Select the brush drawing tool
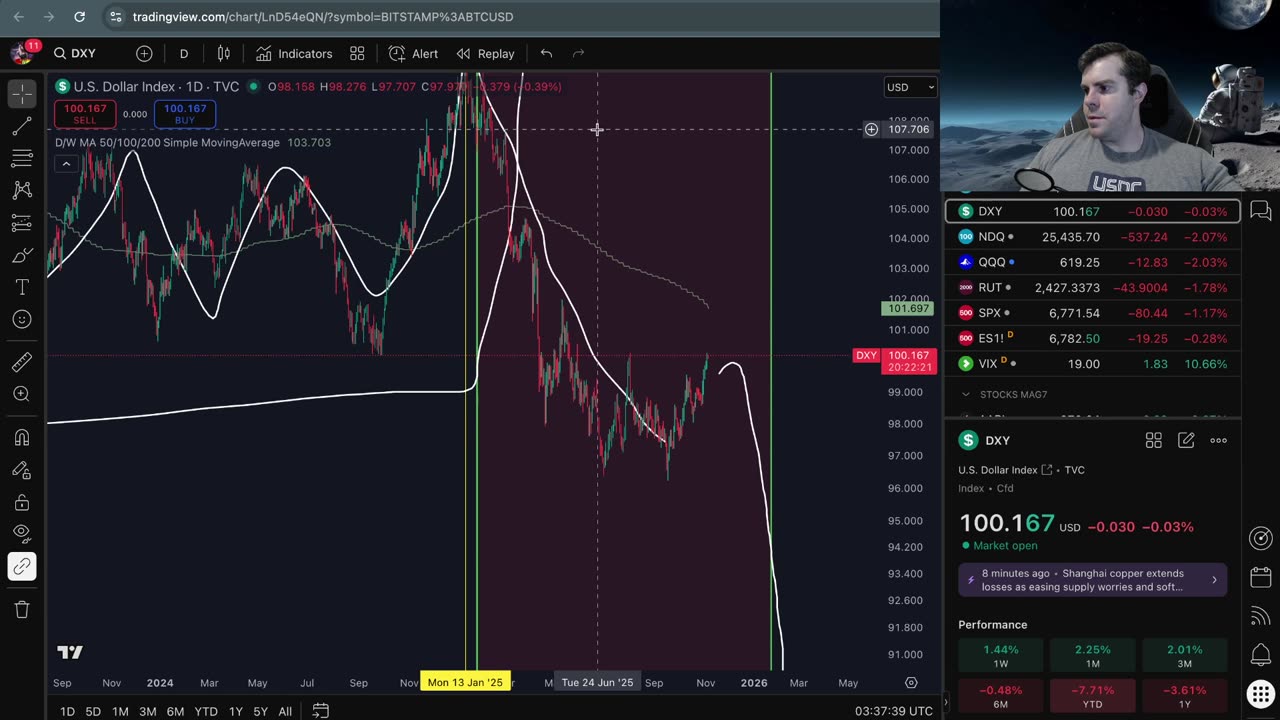This screenshot has width=1280, height=720. click(x=22, y=255)
